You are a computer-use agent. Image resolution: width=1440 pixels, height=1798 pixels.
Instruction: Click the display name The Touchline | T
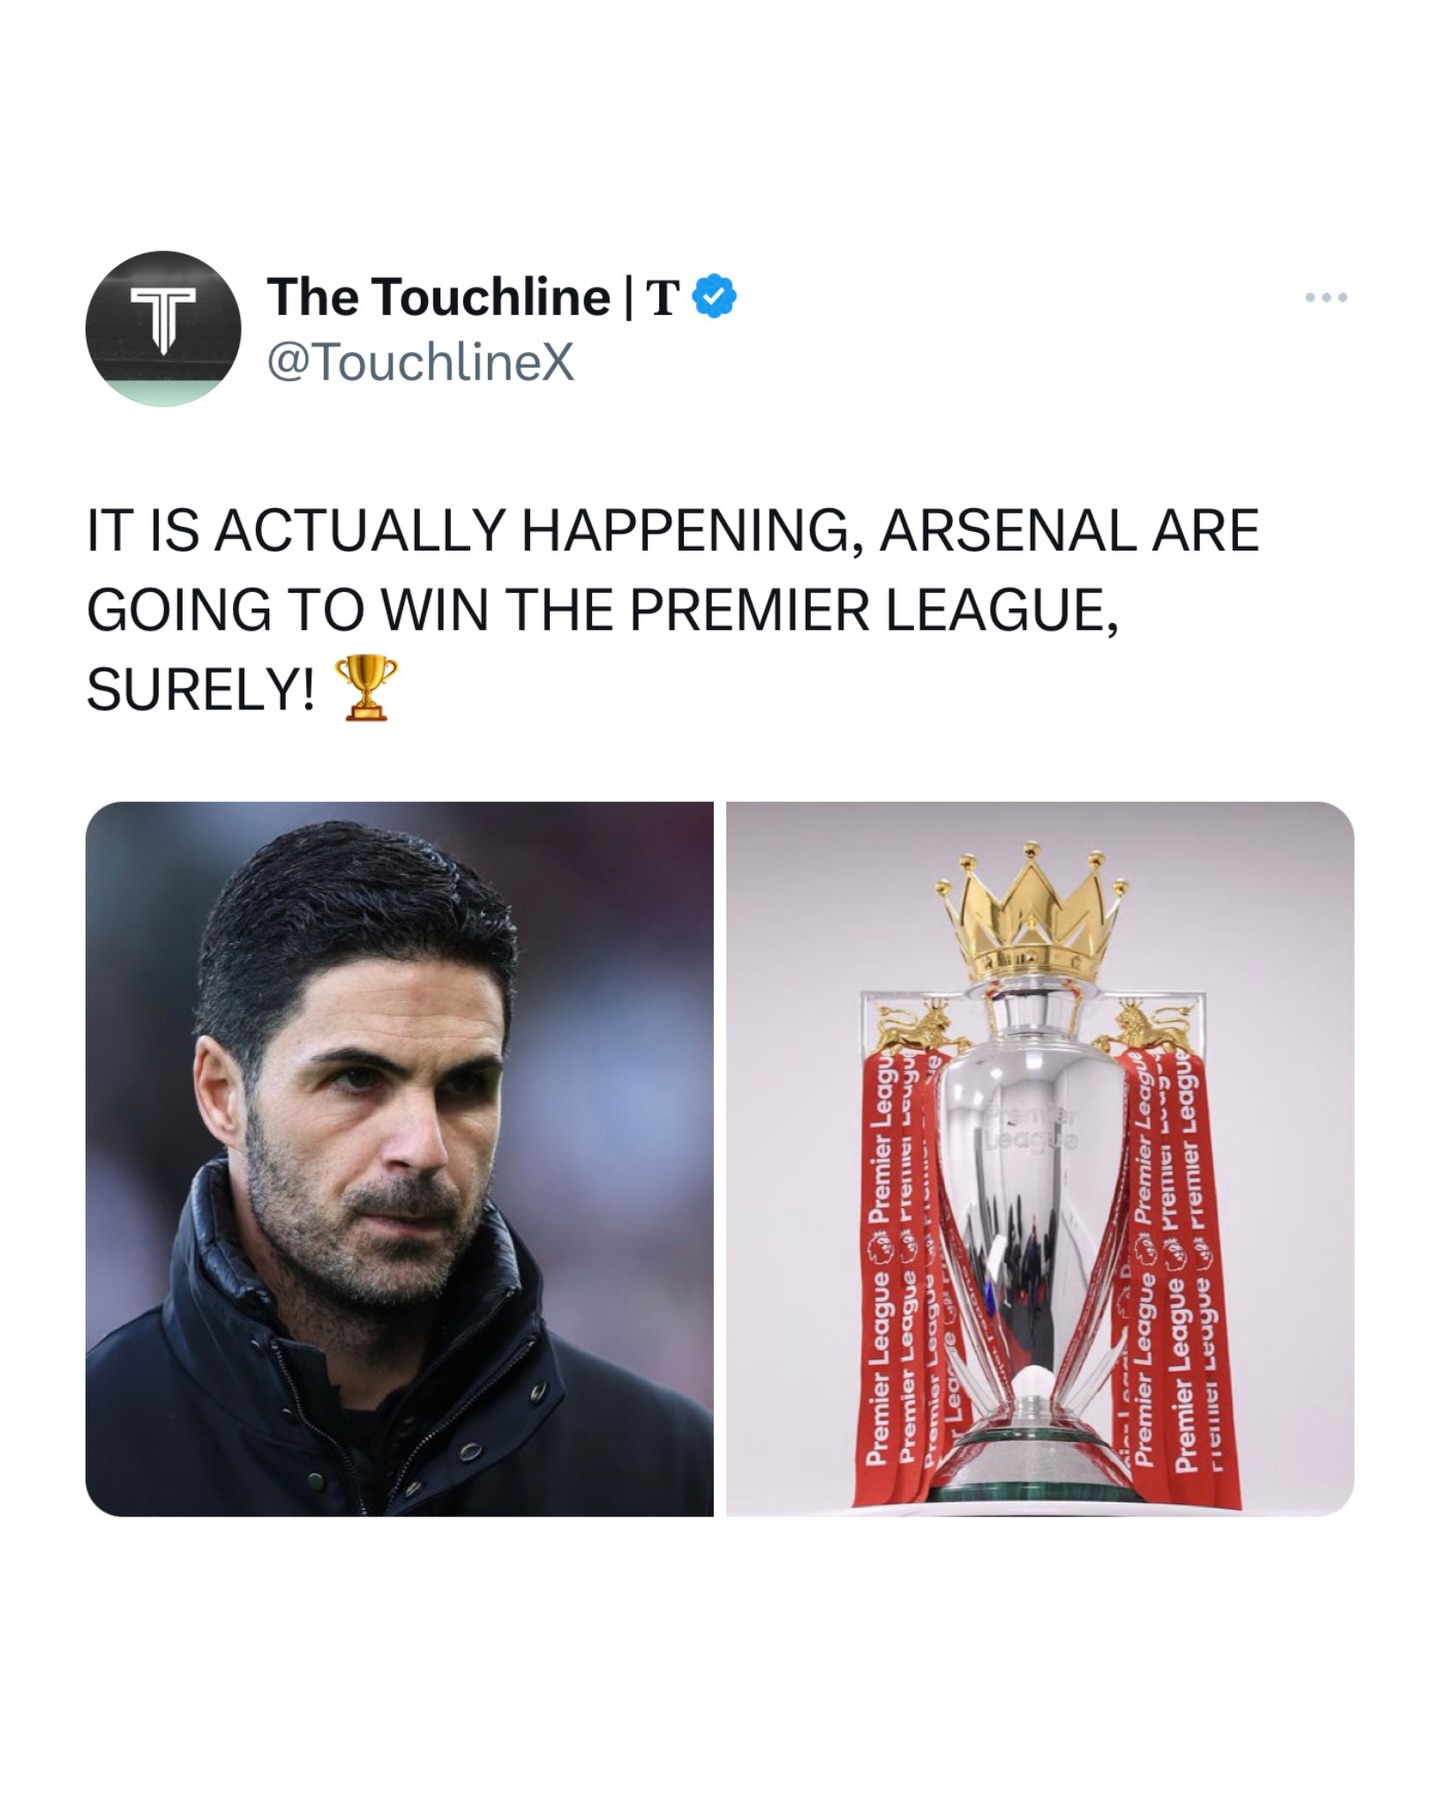pos(473,297)
